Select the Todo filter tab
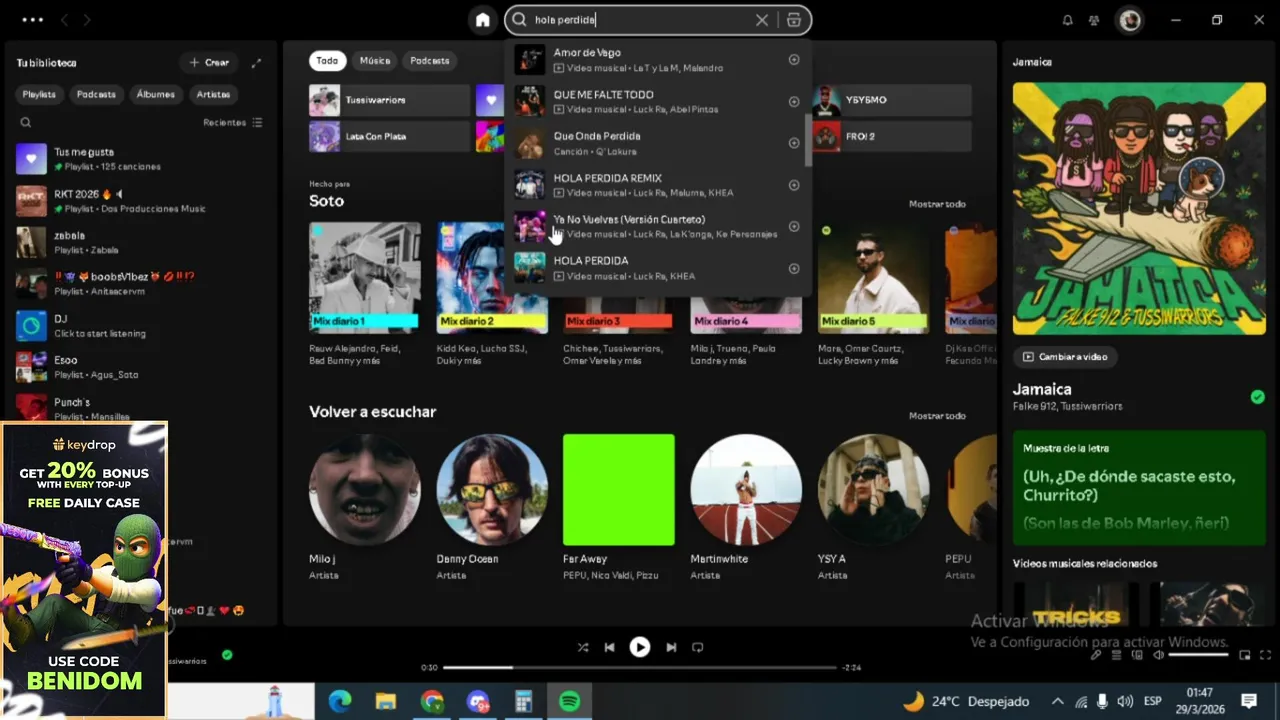Screen dimensions: 1280x720 point(327,61)
